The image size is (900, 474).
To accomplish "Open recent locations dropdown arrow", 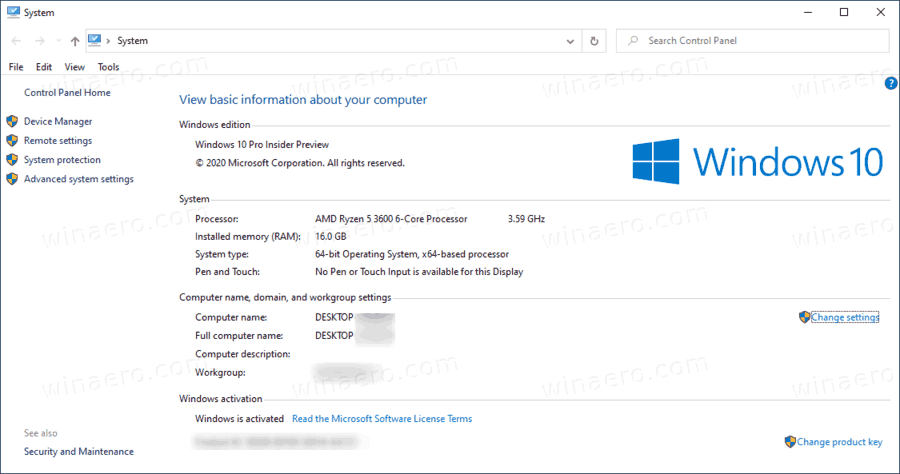I will 59,41.
